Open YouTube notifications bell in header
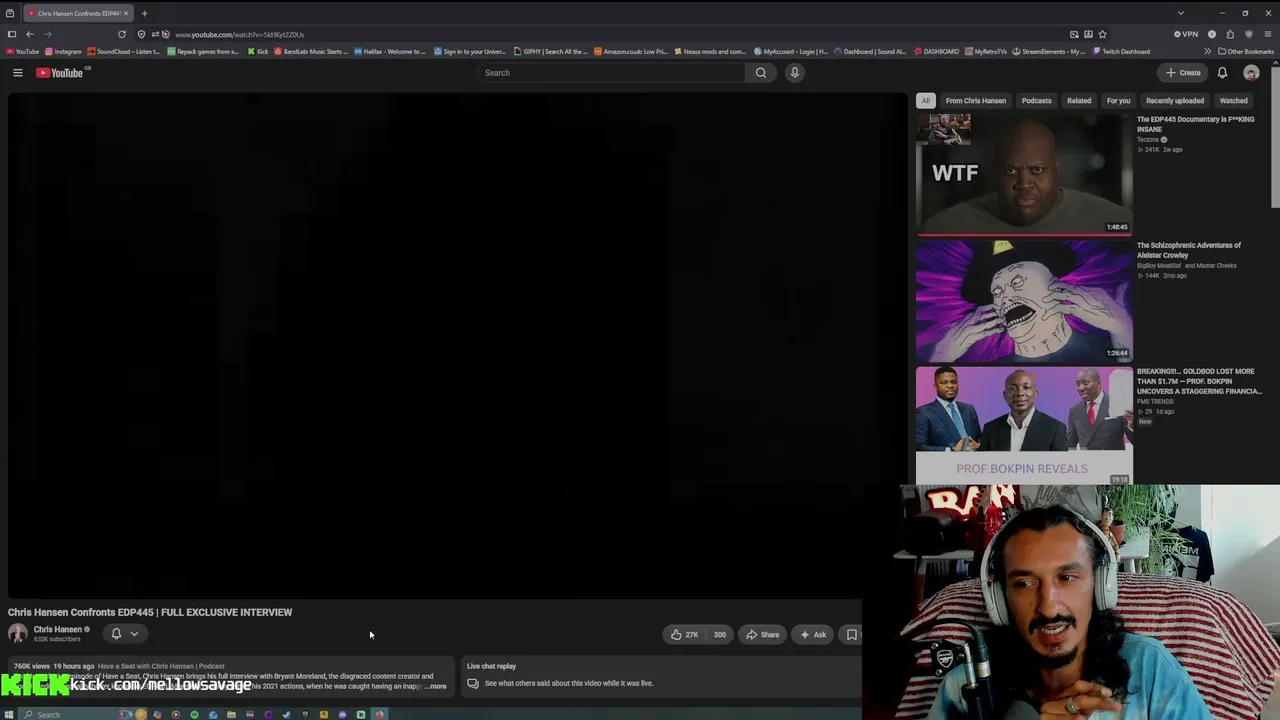Viewport: 1280px width, 720px height. pos(1222,73)
